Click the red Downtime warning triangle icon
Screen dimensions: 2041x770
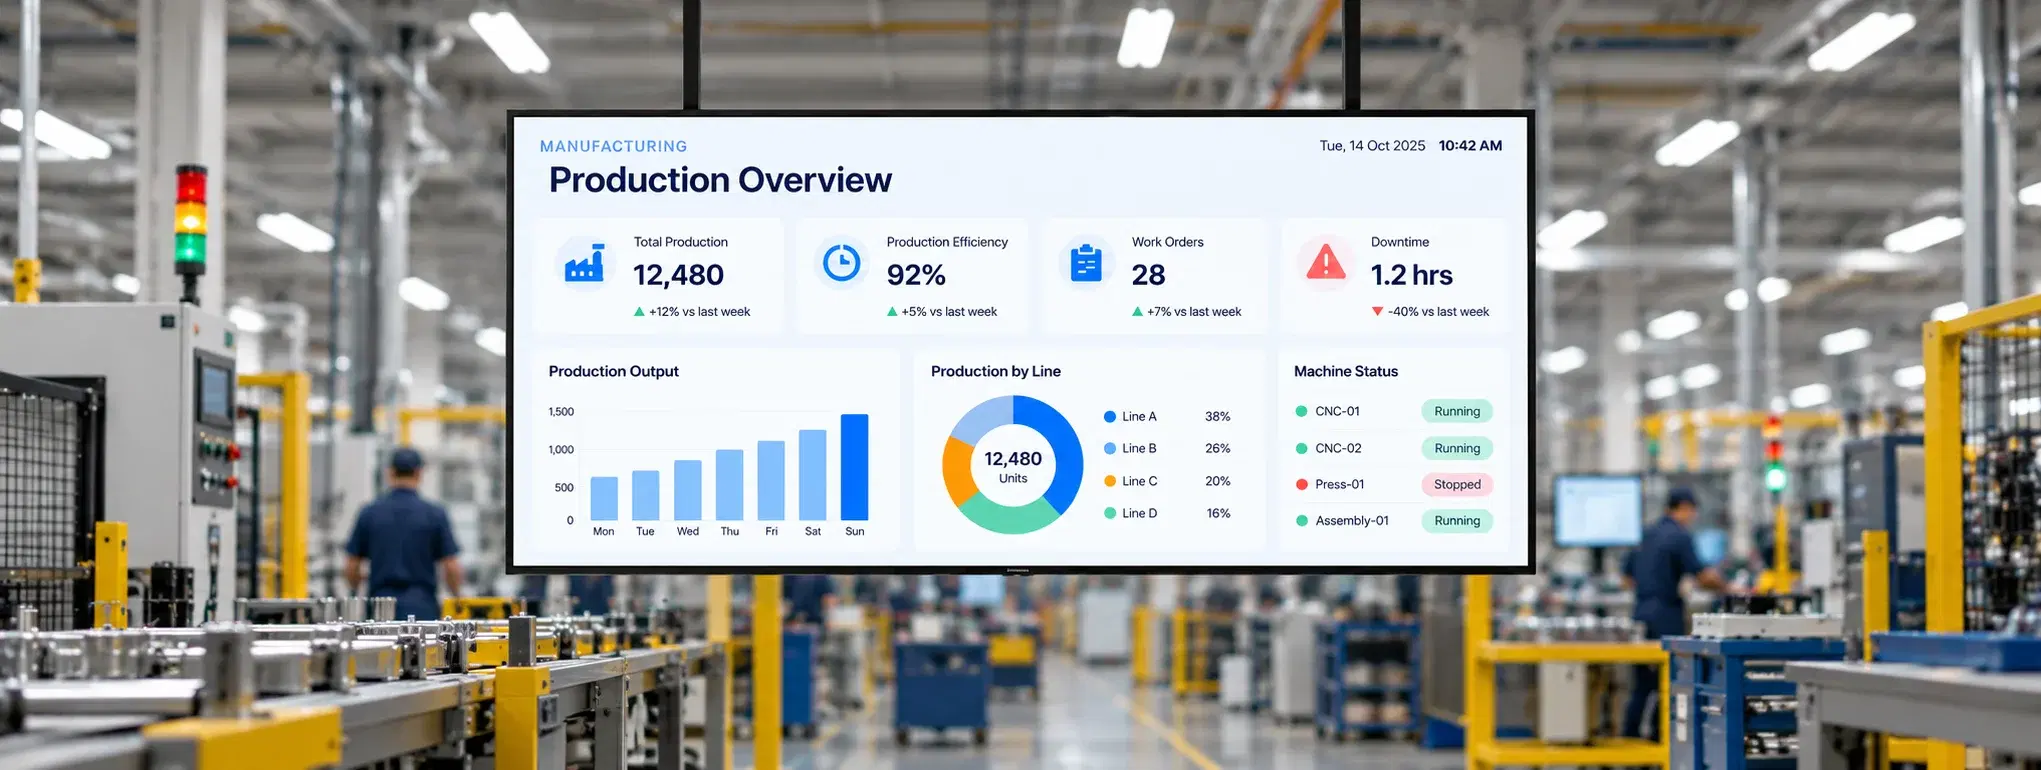(1326, 262)
